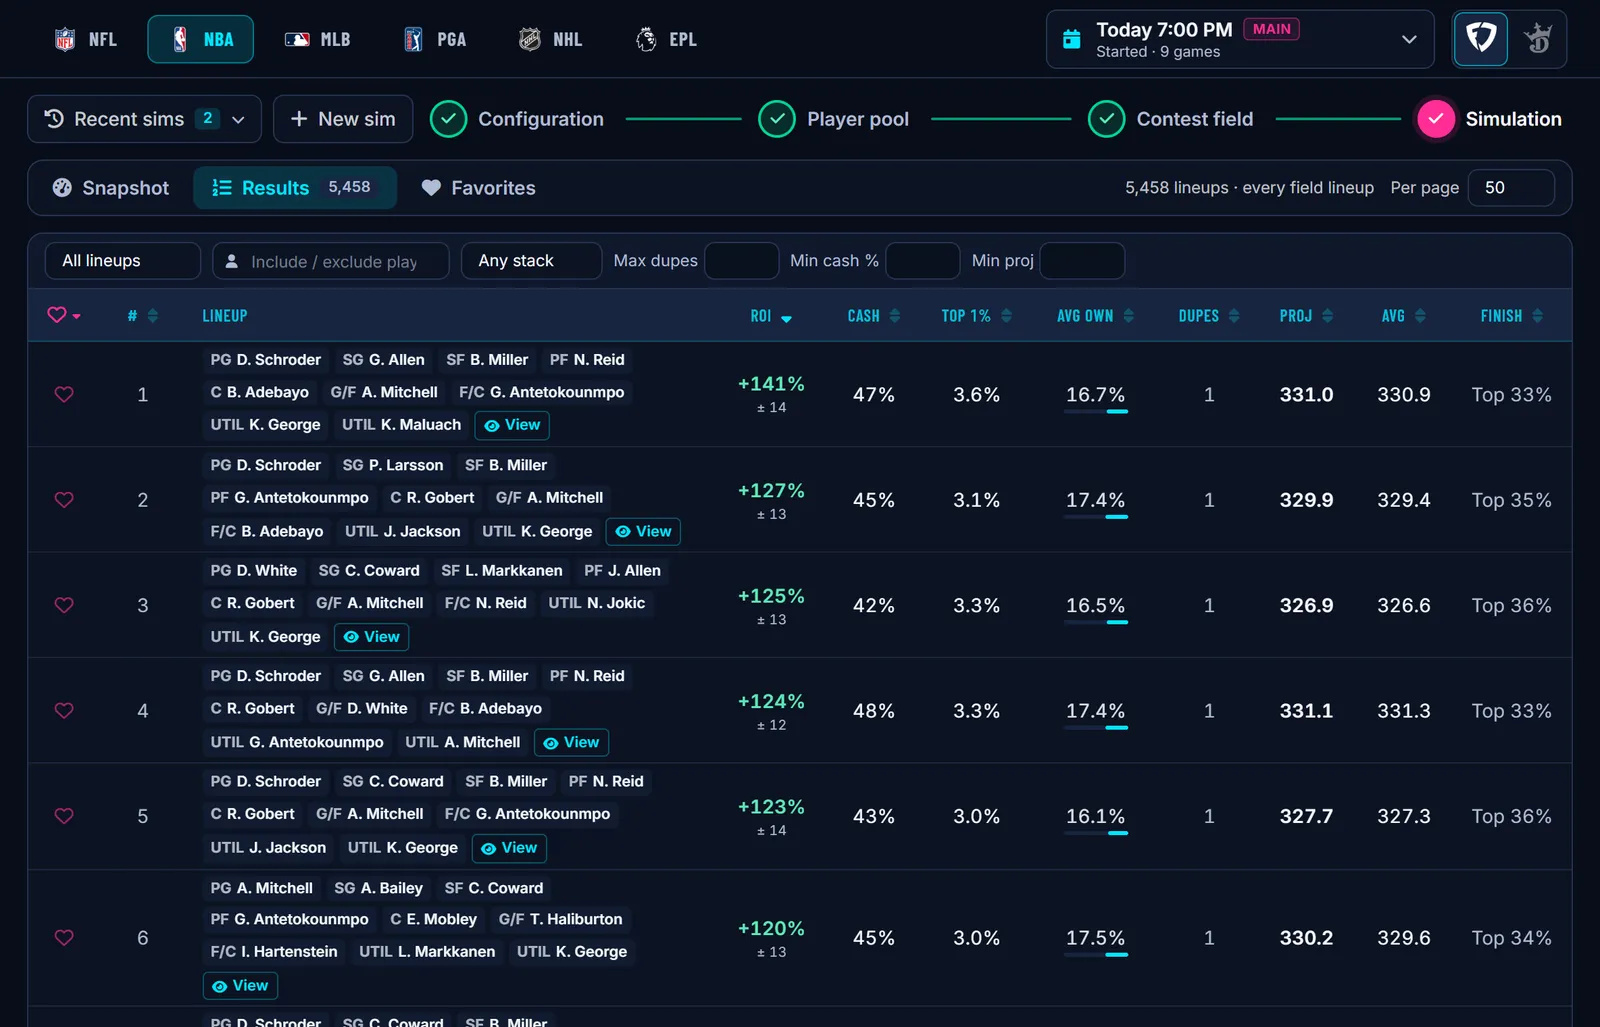Expand the Today 7:00 PM slate selector

tap(1240, 40)
